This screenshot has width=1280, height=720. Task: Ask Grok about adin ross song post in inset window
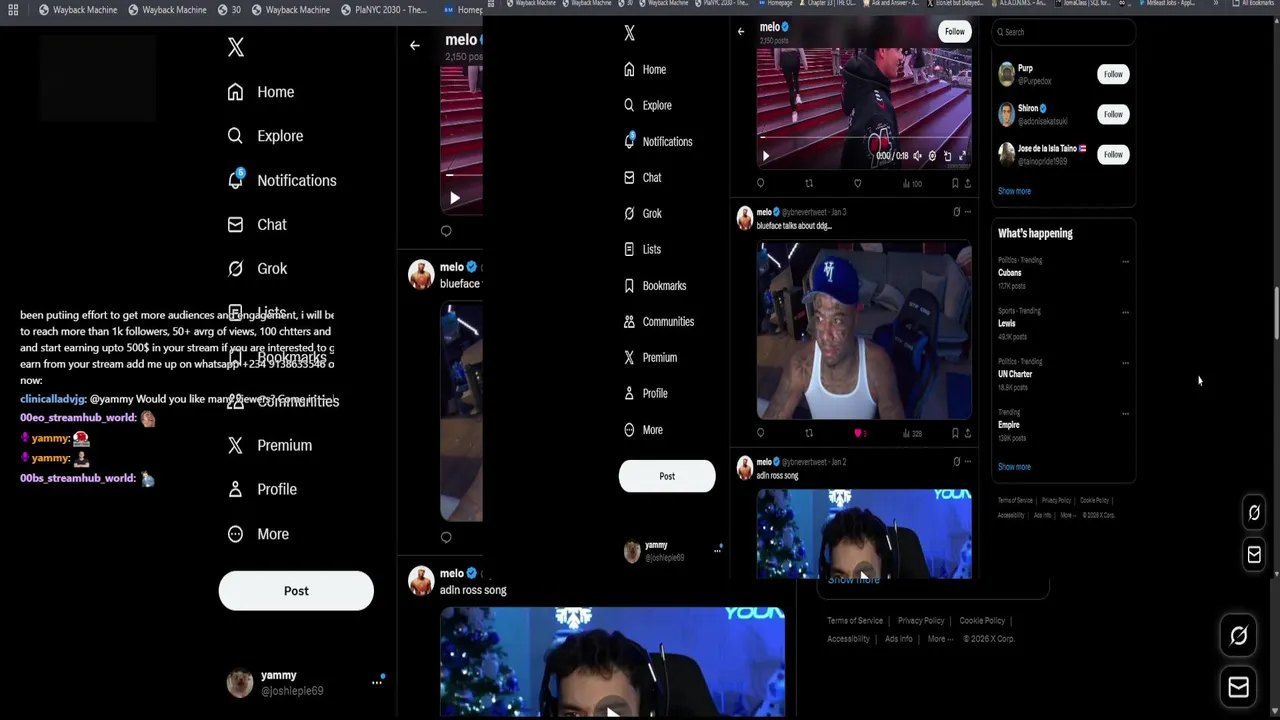(x=956, y=462)
